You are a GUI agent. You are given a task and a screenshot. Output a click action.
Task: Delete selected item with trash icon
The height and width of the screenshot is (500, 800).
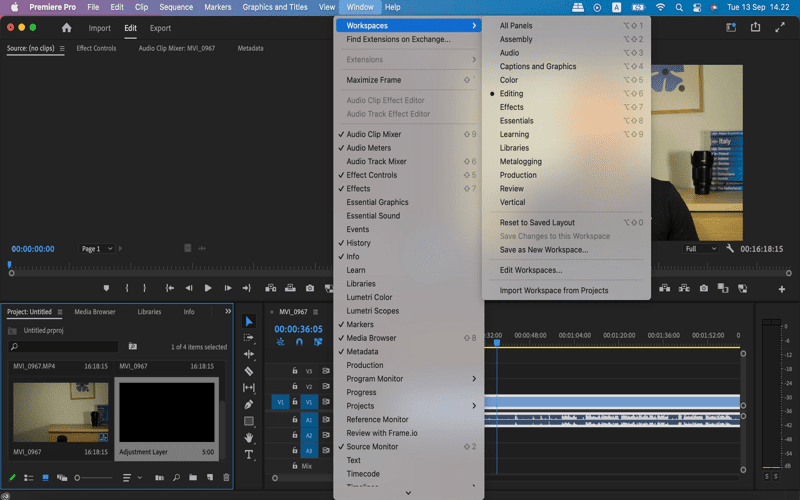[226, 478]
